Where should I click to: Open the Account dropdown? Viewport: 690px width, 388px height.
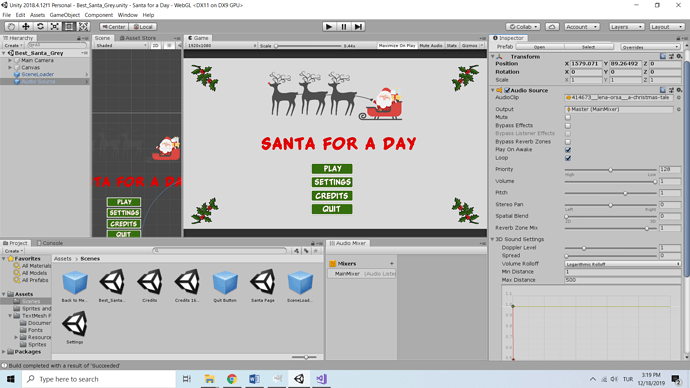(582, 27)
